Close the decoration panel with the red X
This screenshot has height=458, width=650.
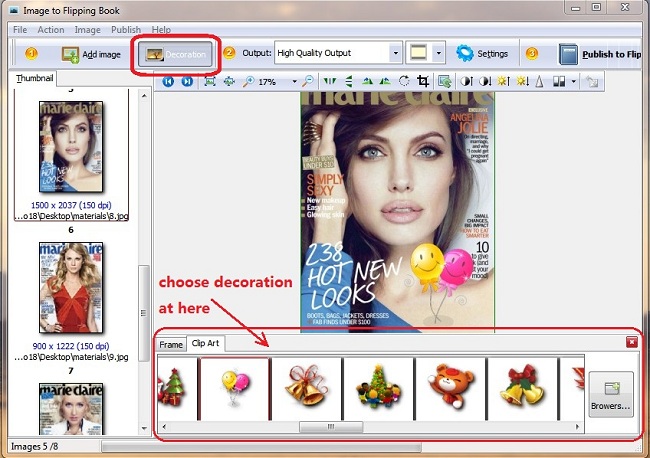click(632, 342)
